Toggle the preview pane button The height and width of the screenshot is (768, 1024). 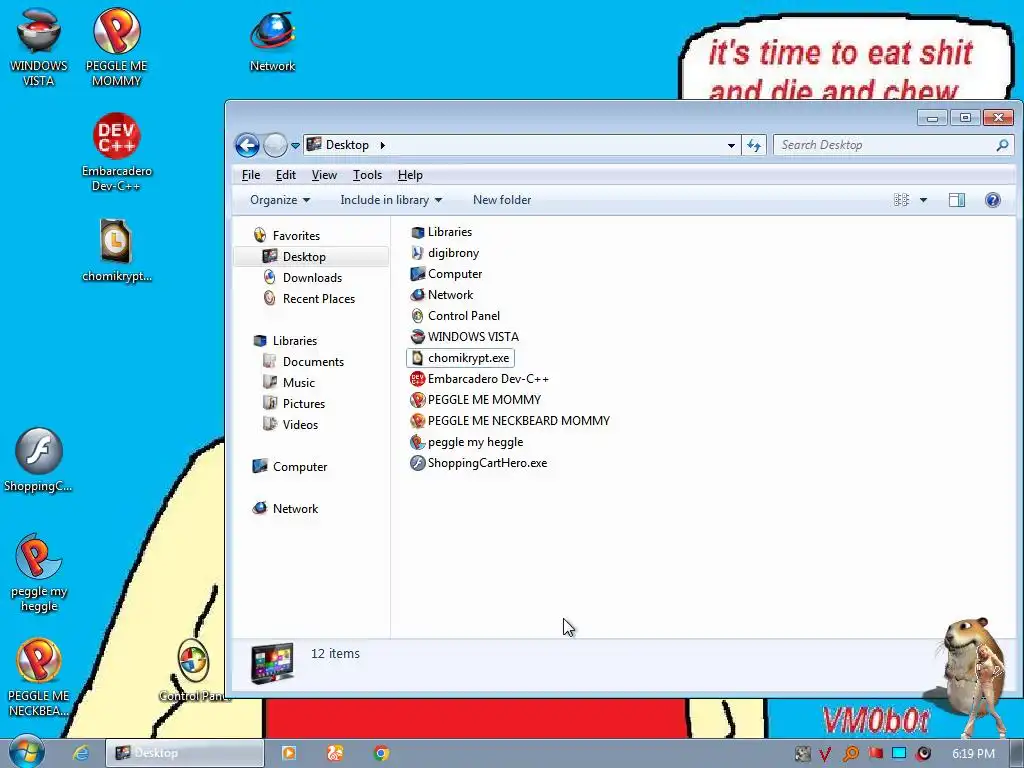957,200
